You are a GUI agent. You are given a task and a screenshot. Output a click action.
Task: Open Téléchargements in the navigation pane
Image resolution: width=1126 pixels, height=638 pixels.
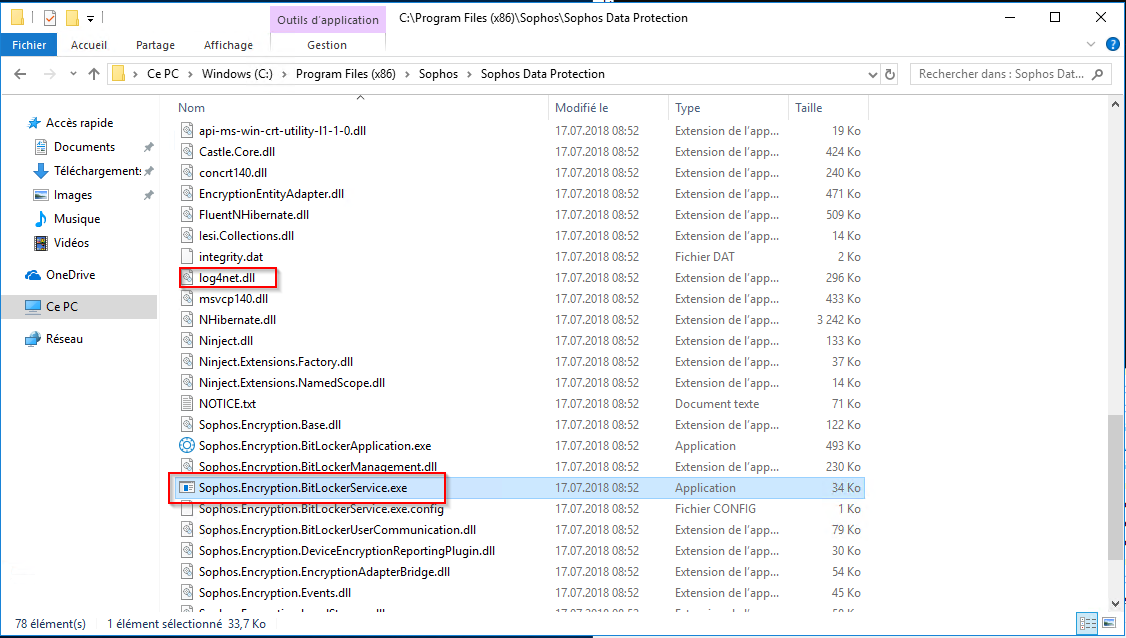coord(97,171)
